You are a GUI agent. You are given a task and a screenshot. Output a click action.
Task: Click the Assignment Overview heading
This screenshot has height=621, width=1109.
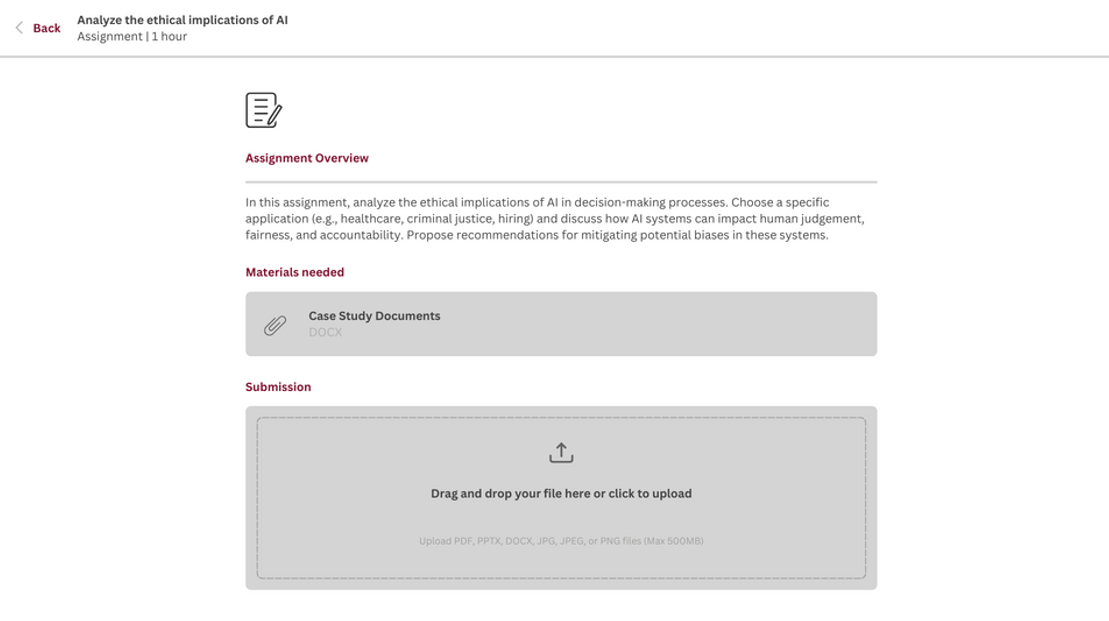[x=307, y=158]
